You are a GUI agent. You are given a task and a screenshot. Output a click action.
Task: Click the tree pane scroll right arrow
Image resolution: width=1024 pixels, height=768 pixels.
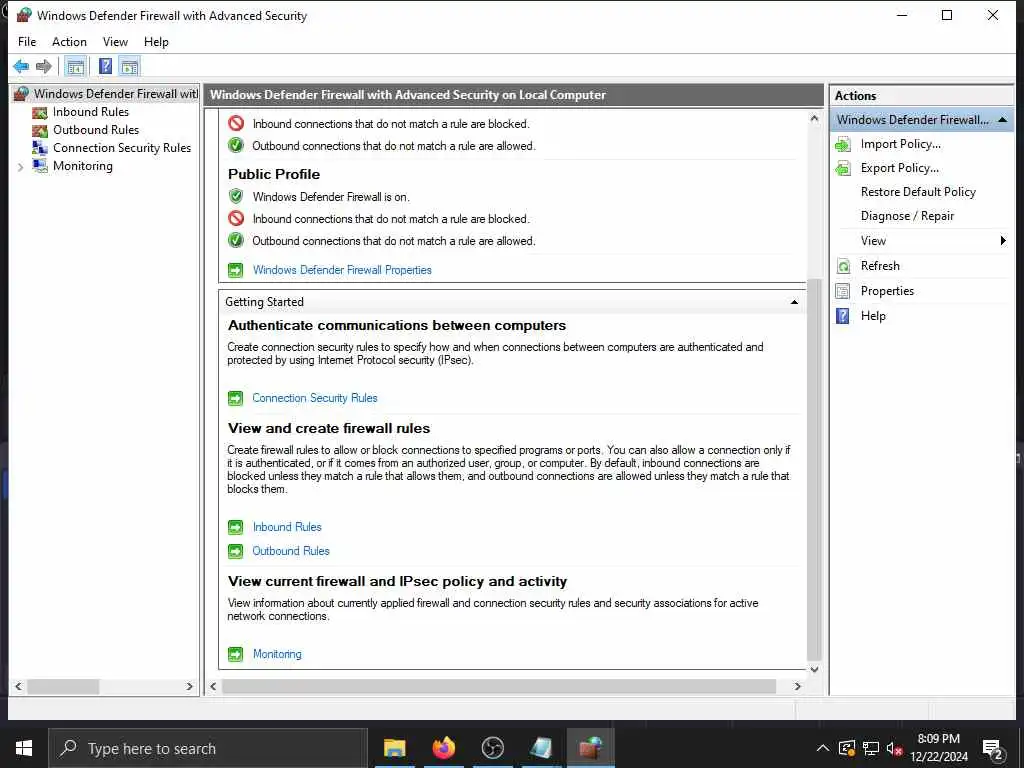pyautogui.click(x=189, y=686)
